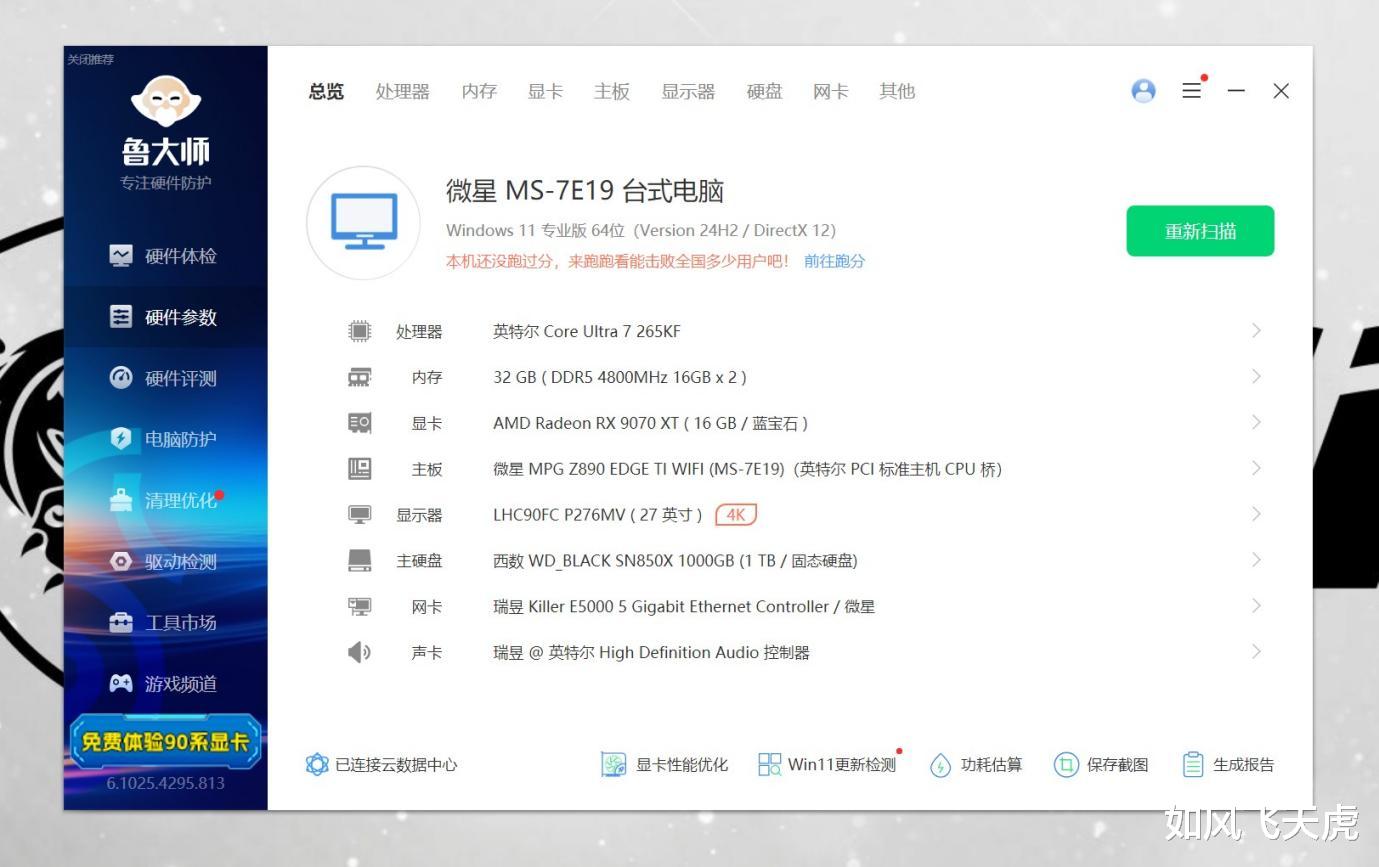The height and width of the screenshot is (867, 1379).
Task: Click the memory module icon
Action: (x=359, y=377)
